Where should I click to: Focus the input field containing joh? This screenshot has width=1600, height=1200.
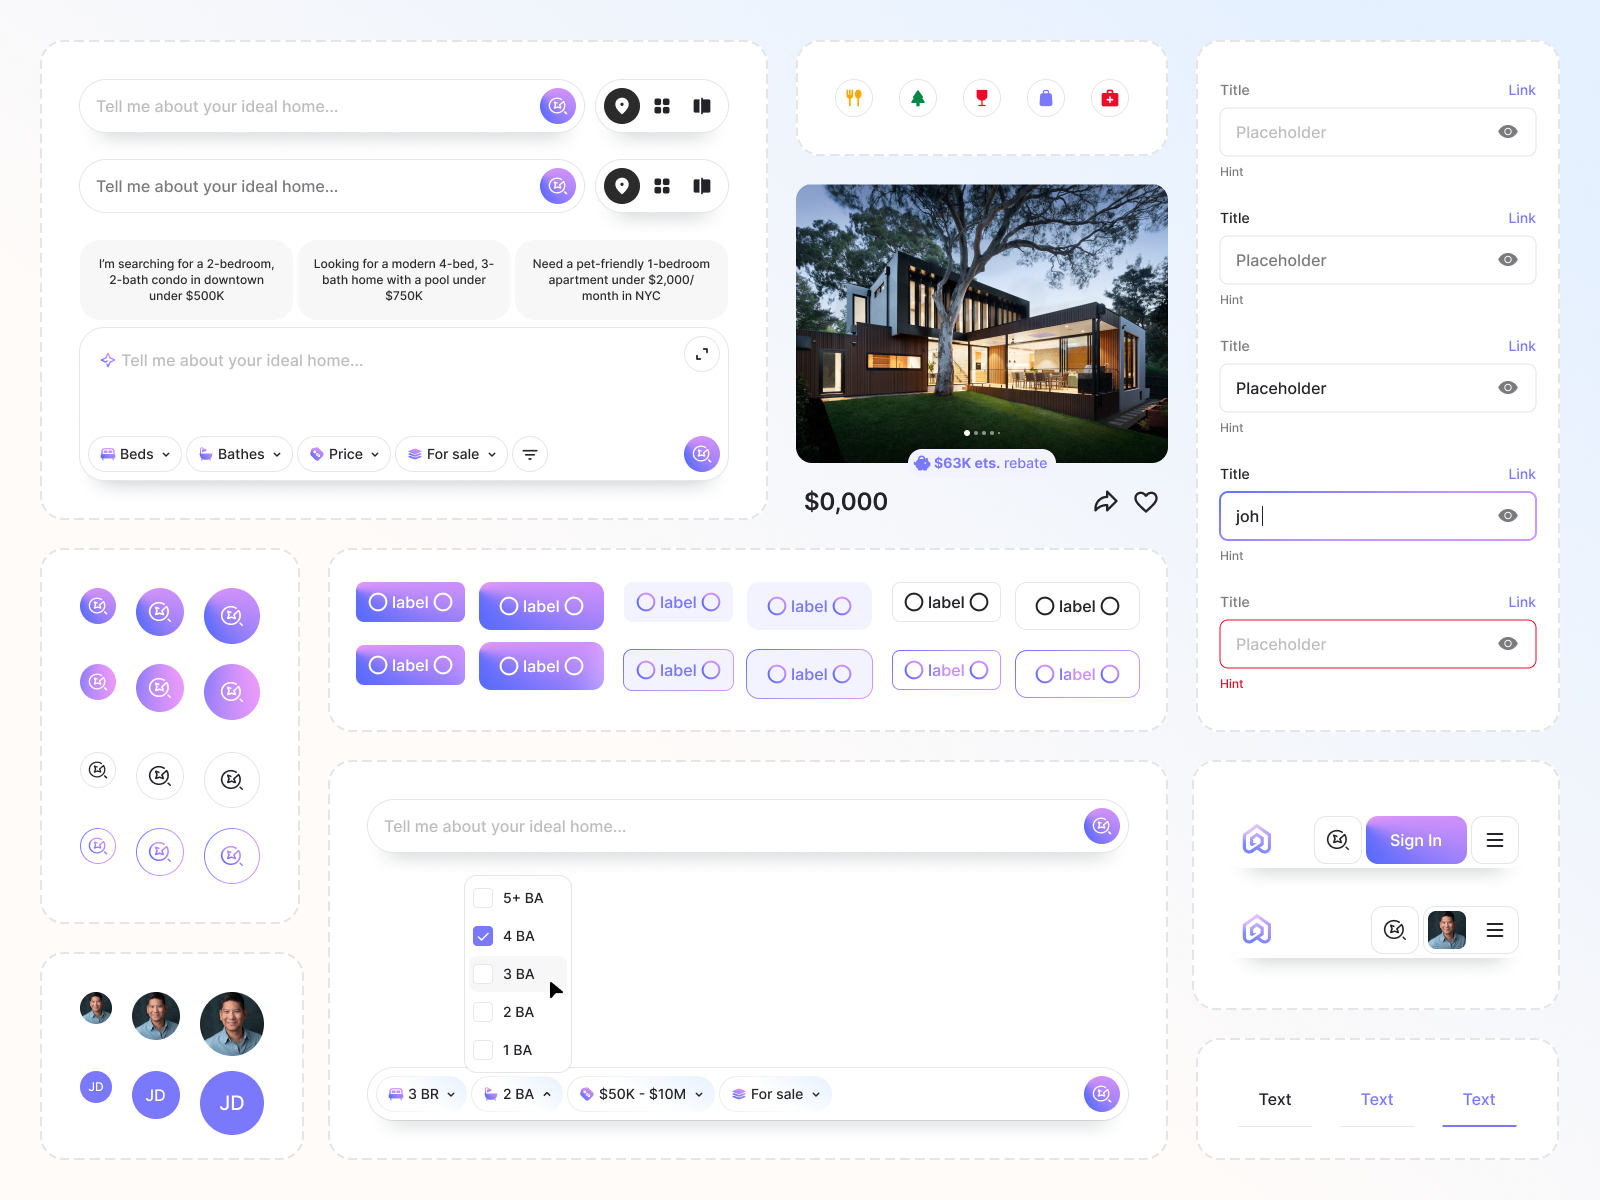coord(1378,516)
